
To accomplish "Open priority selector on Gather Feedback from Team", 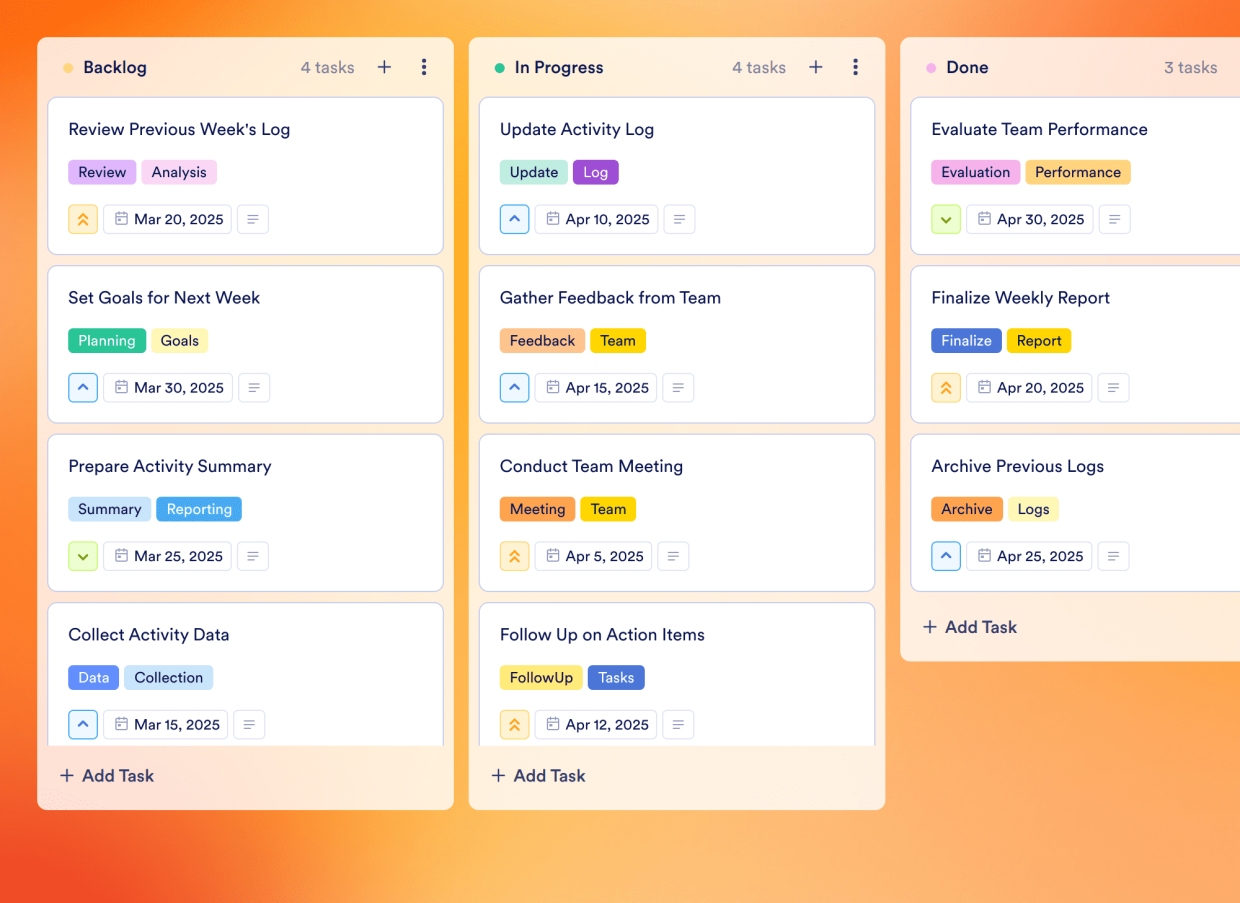I will 514,387.
